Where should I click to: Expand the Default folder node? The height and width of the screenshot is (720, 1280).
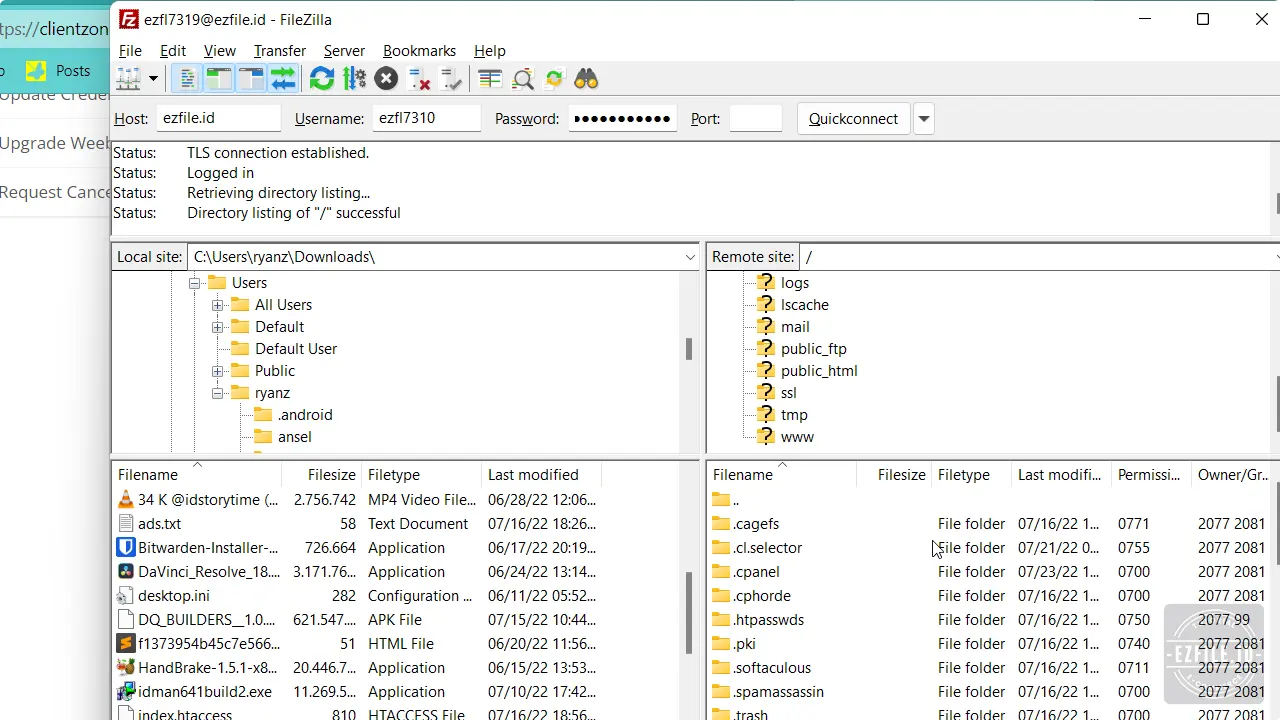click(217, 327)
